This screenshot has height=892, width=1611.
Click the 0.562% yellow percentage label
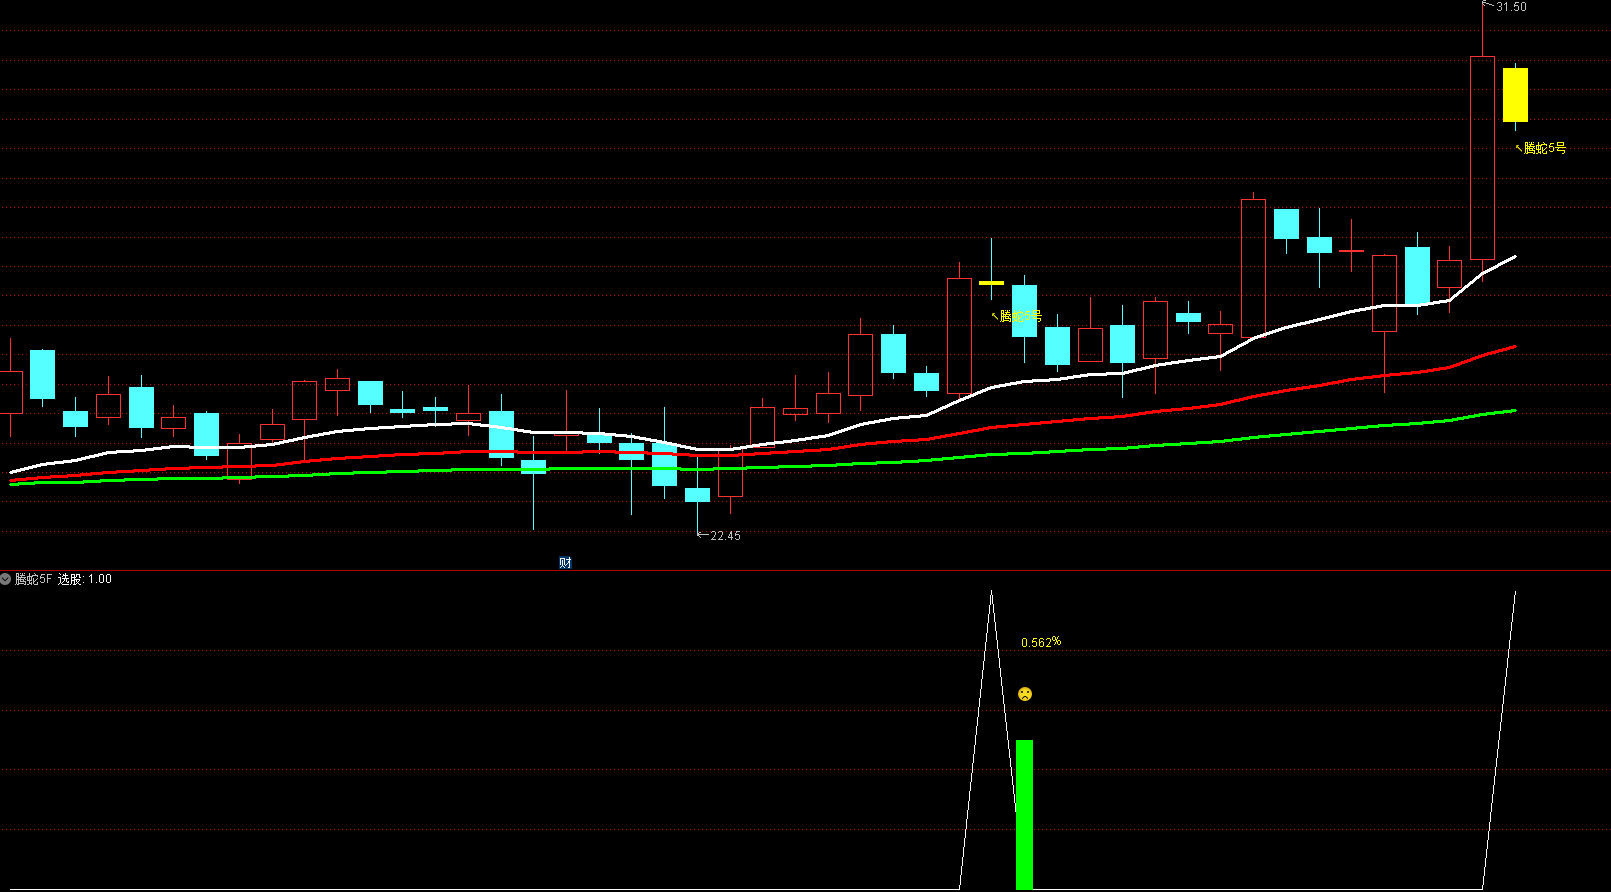(1040, 642)
